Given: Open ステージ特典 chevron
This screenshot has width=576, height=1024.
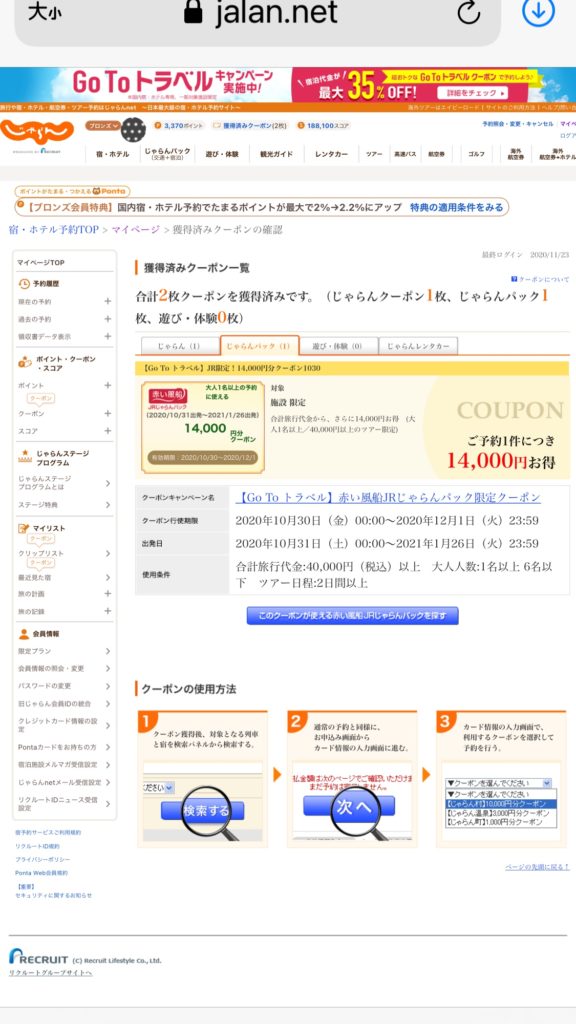Looking at the screenshot, I should (x=108, y=505).
